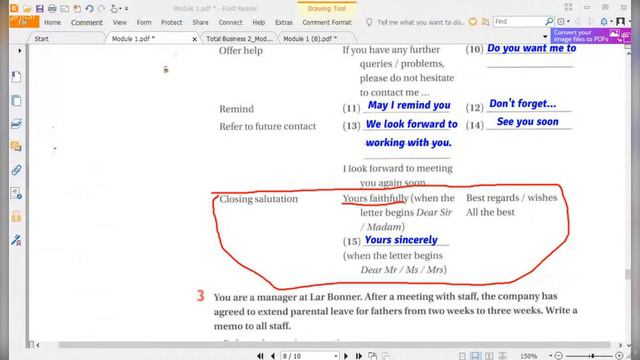Open the Connect ribbon tab
The width and height of the screenshot is (640, 360).
(x=230, y=22)
